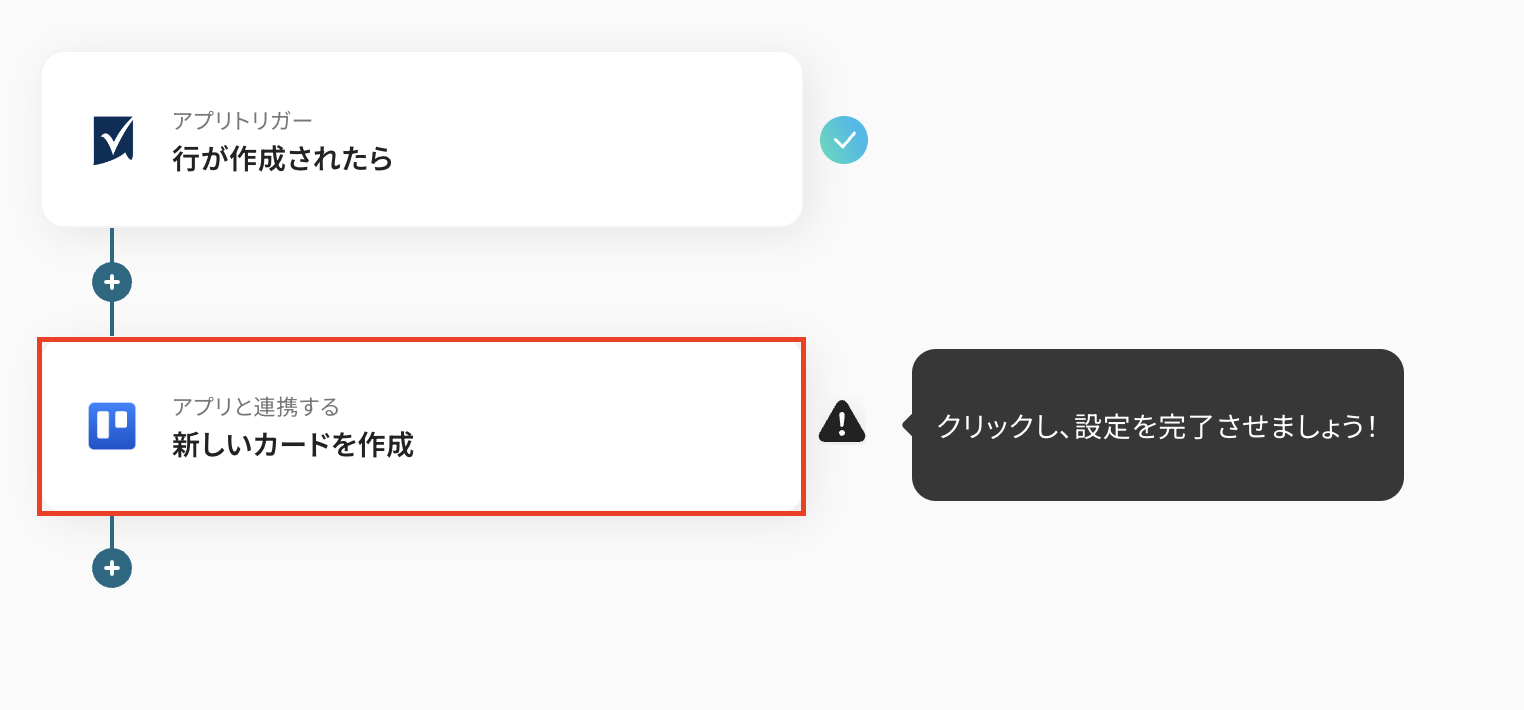Open the 行が作成されたら trigger step

pos(283,159)
